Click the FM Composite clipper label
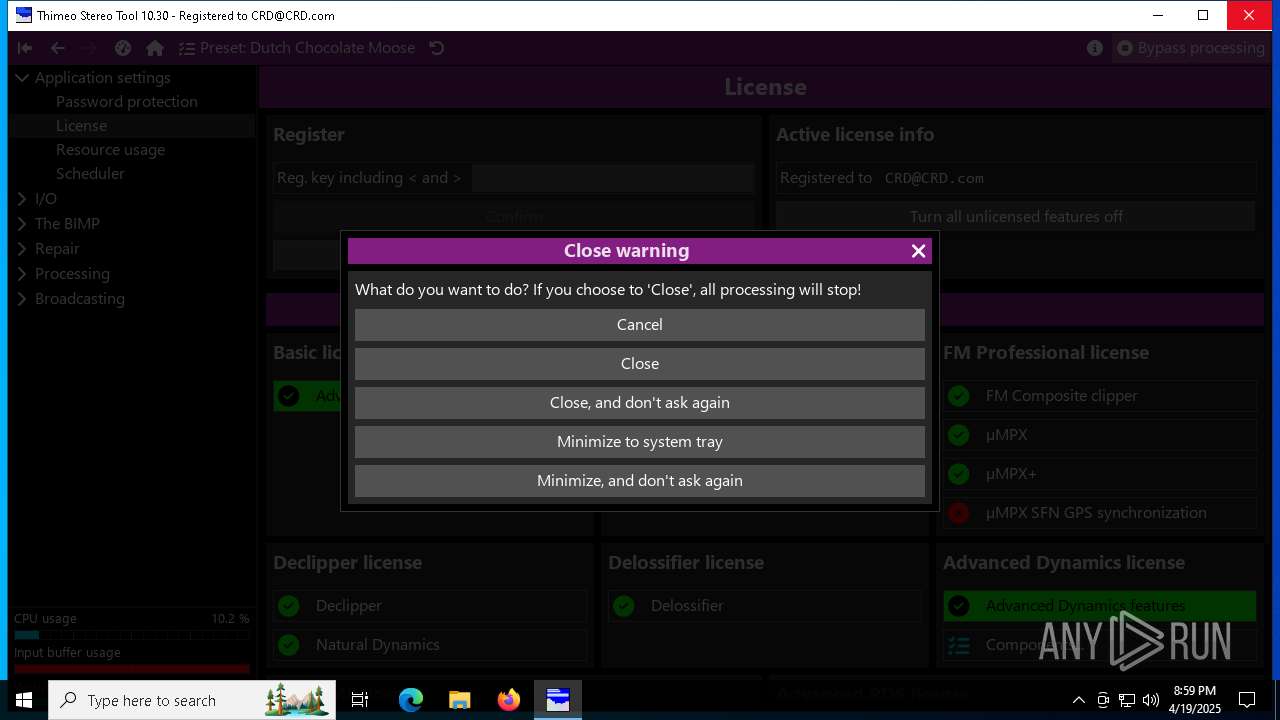Image resolution: width=1280 pixels, height=720 pixels. click(1061, 396)
